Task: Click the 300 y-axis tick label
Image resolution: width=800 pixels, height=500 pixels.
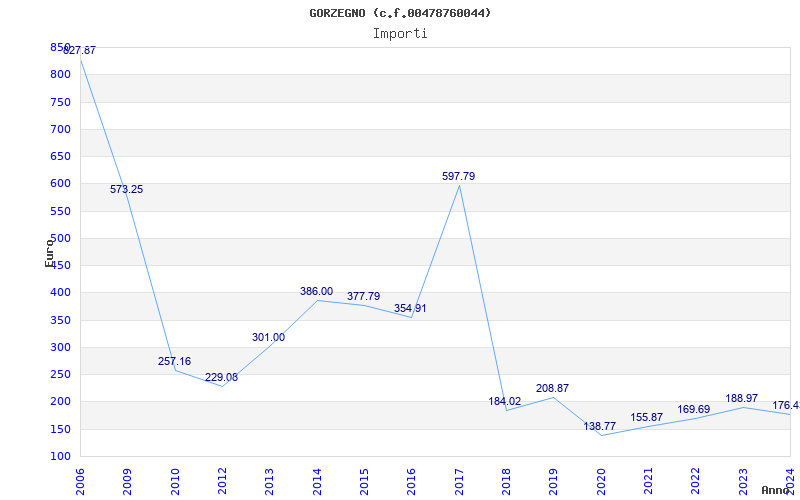Action: [60, 347]
